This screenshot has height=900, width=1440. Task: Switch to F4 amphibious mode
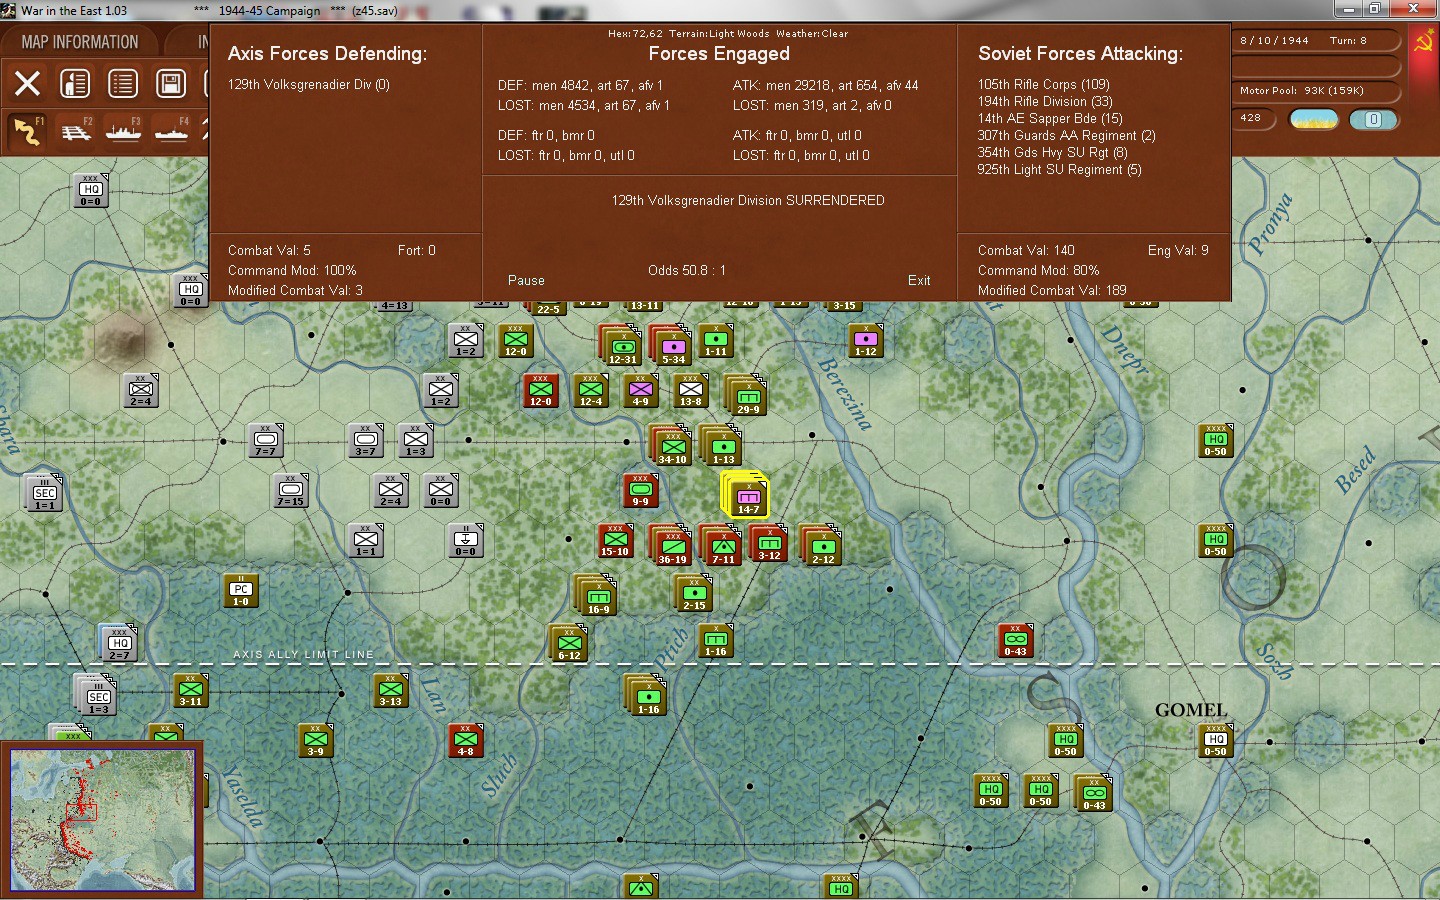[x=171, y=130]
